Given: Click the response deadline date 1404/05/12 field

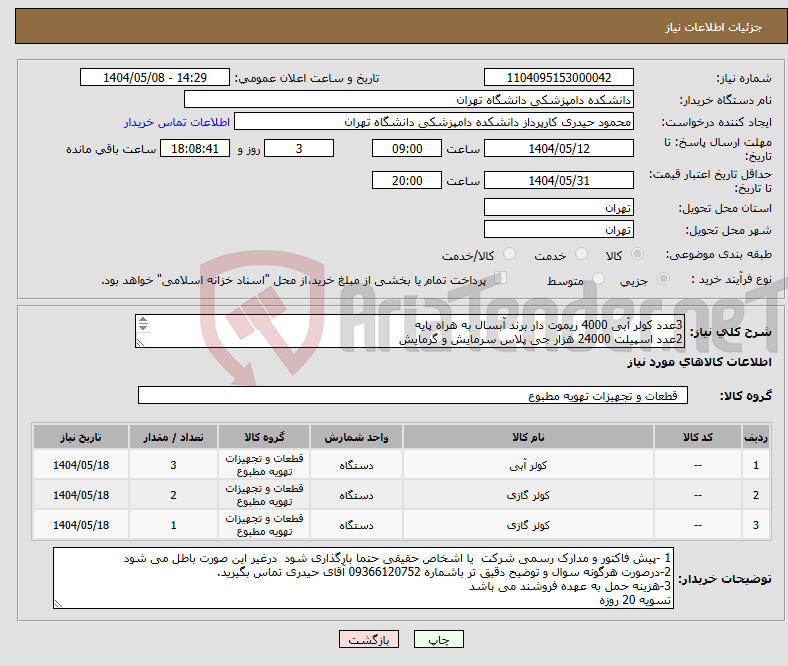Looking at the screenshot, I should (558, 148).
